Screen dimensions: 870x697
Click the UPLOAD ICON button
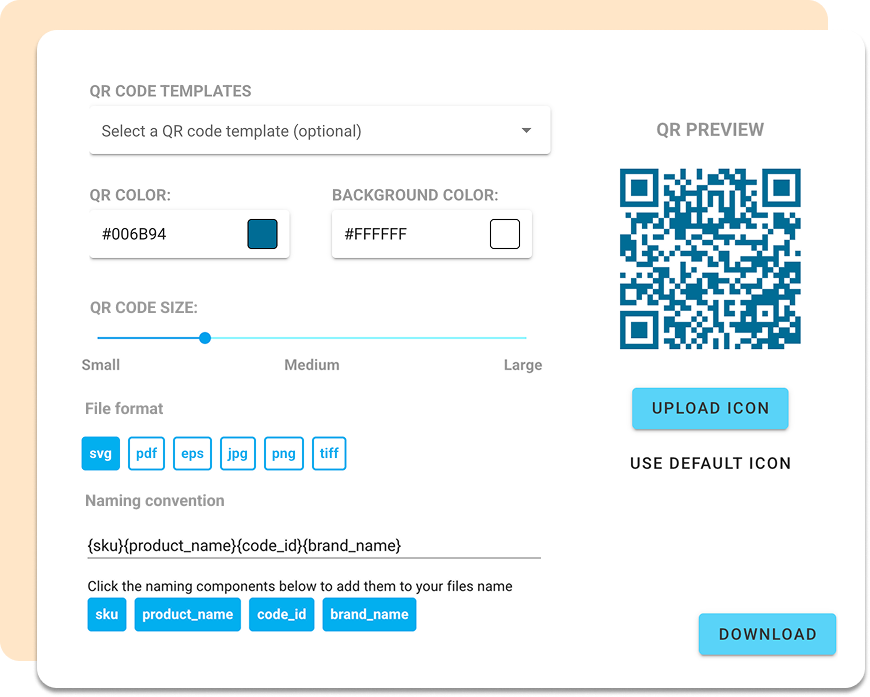[x=710, y=408]
